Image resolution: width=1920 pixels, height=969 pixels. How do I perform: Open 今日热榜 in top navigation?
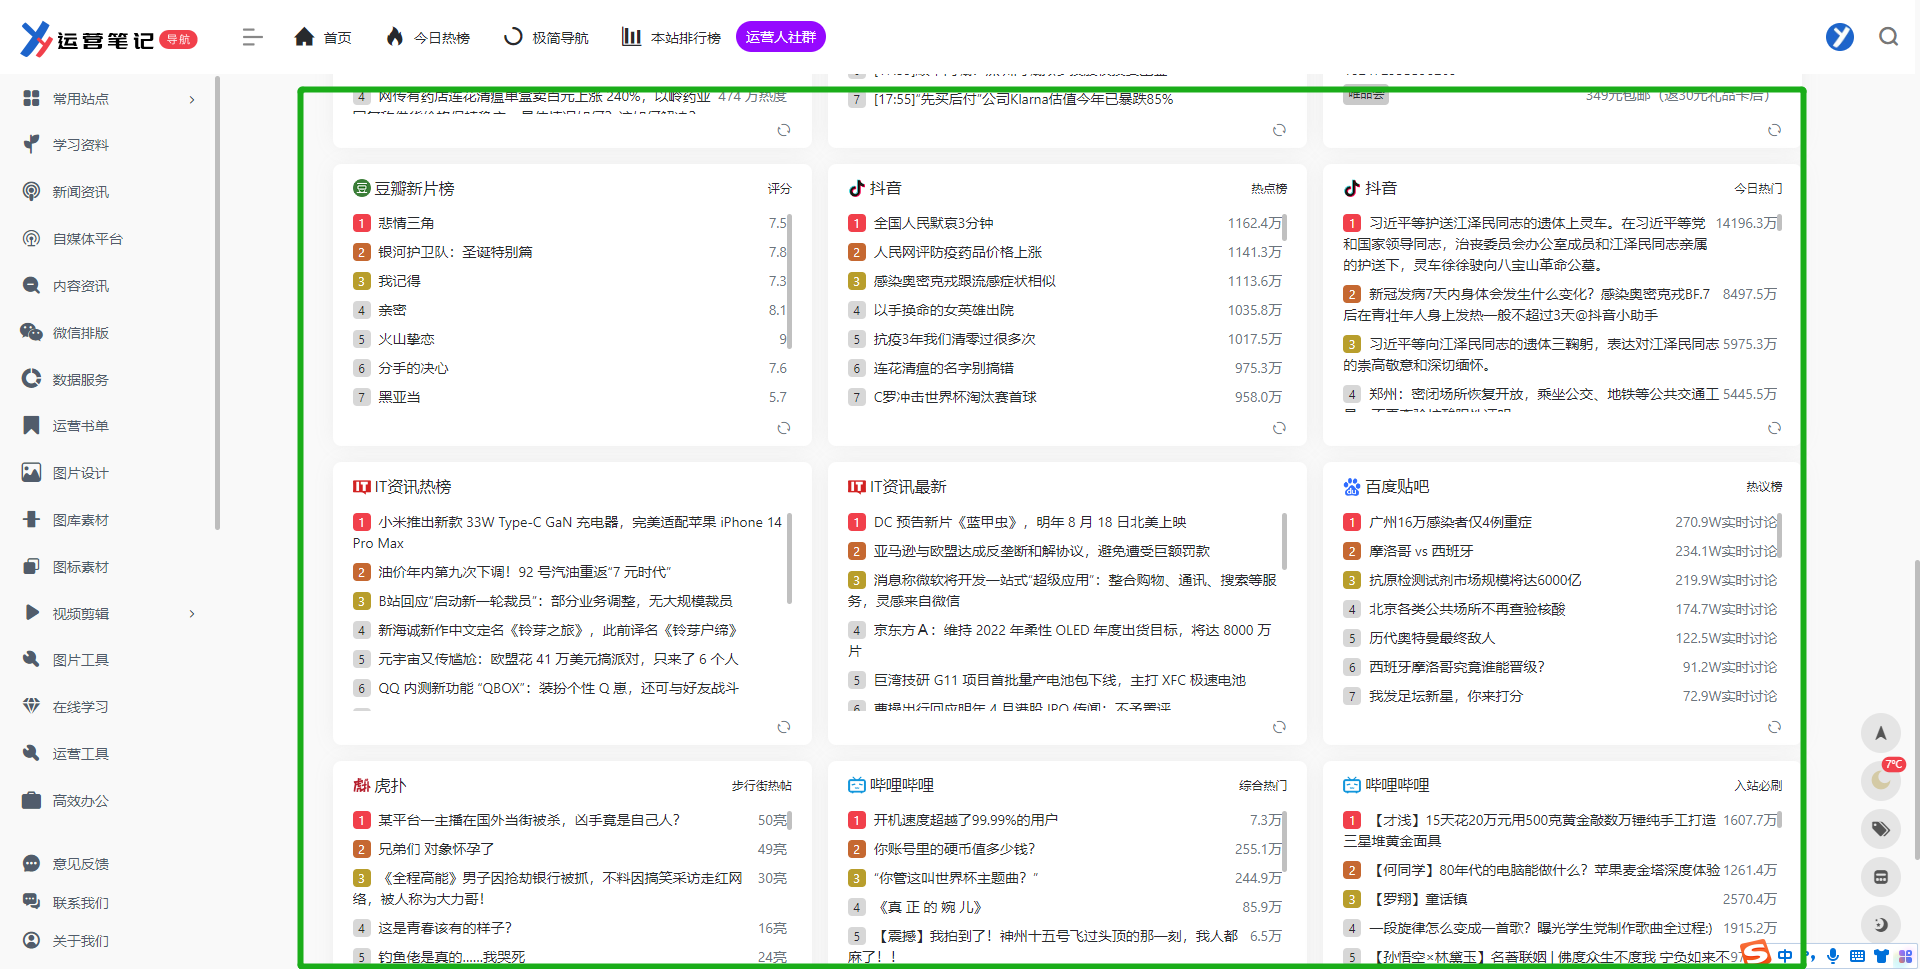tap(428, 38)
